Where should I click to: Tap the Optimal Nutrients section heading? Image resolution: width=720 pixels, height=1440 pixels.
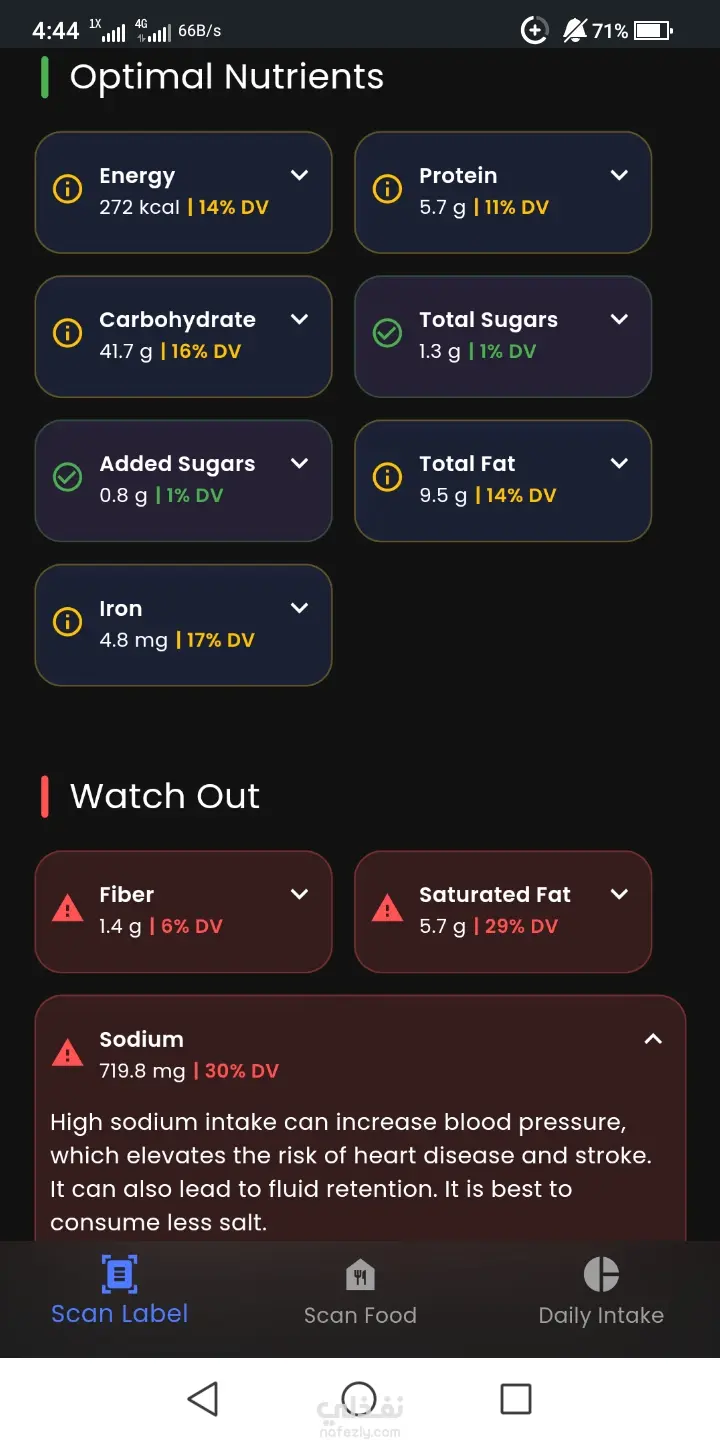[227, 77]
